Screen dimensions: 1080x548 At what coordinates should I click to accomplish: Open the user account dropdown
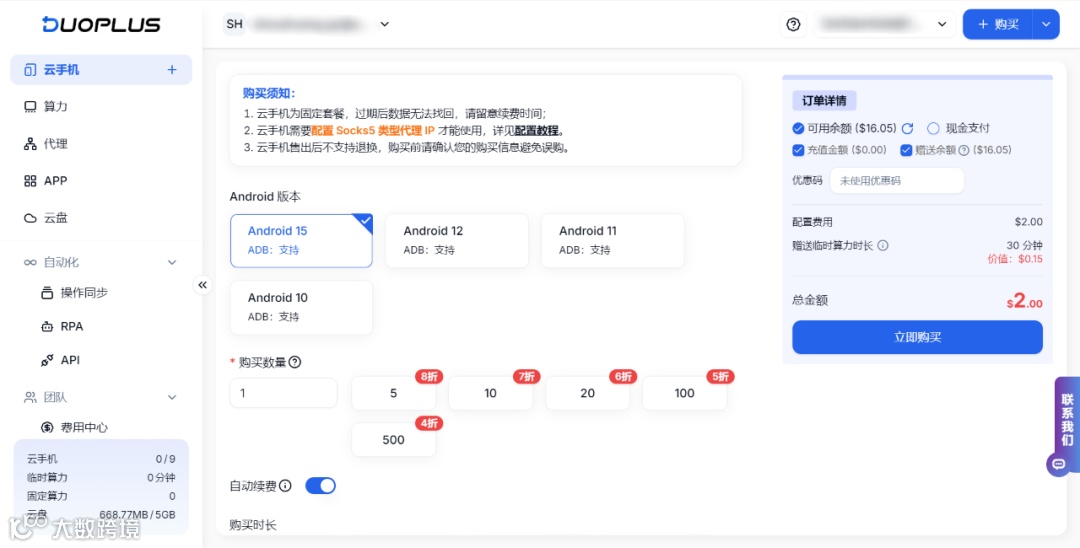point(884,24)
